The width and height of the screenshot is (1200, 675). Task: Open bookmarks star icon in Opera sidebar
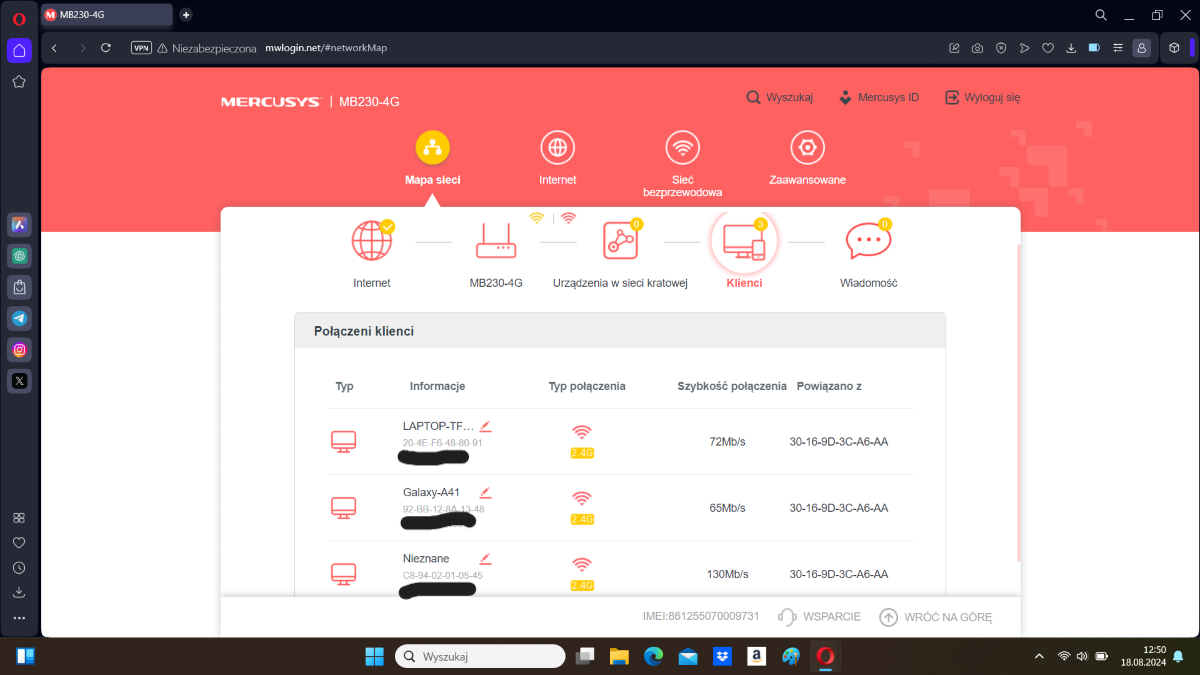(19, 82)
